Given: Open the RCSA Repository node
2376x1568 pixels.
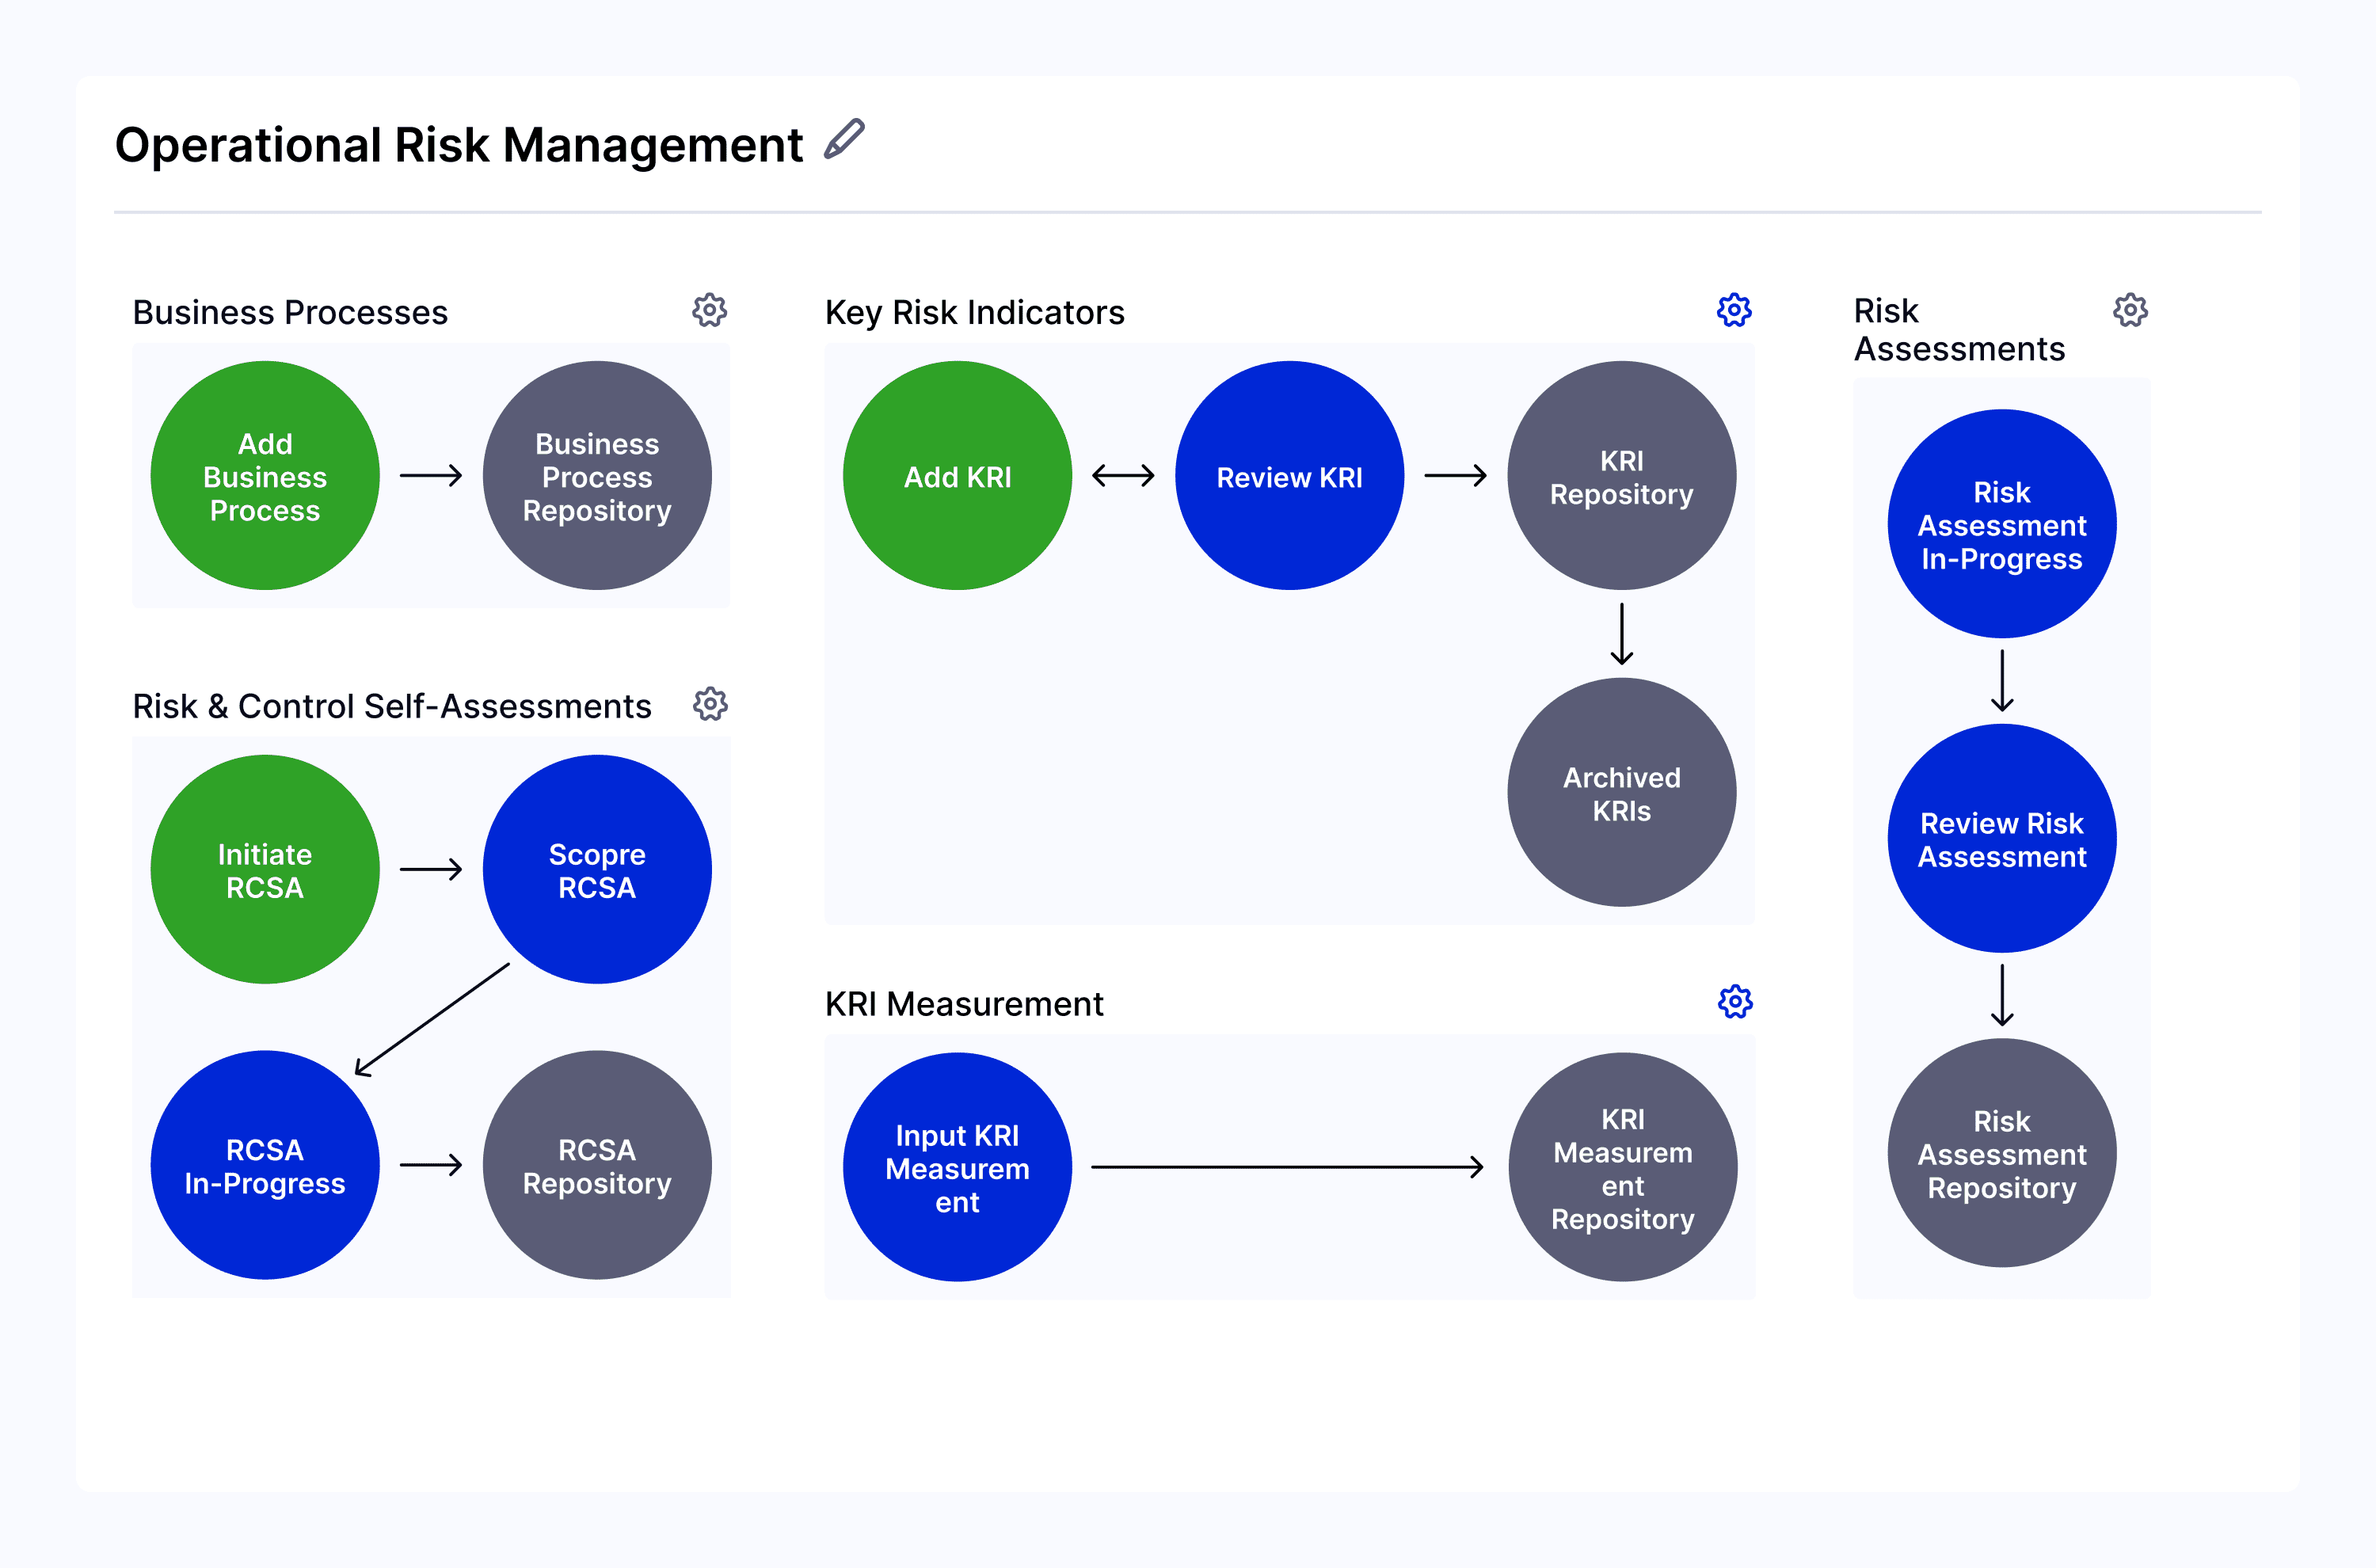Looking at the screenshot, I should coord(597,1164).
